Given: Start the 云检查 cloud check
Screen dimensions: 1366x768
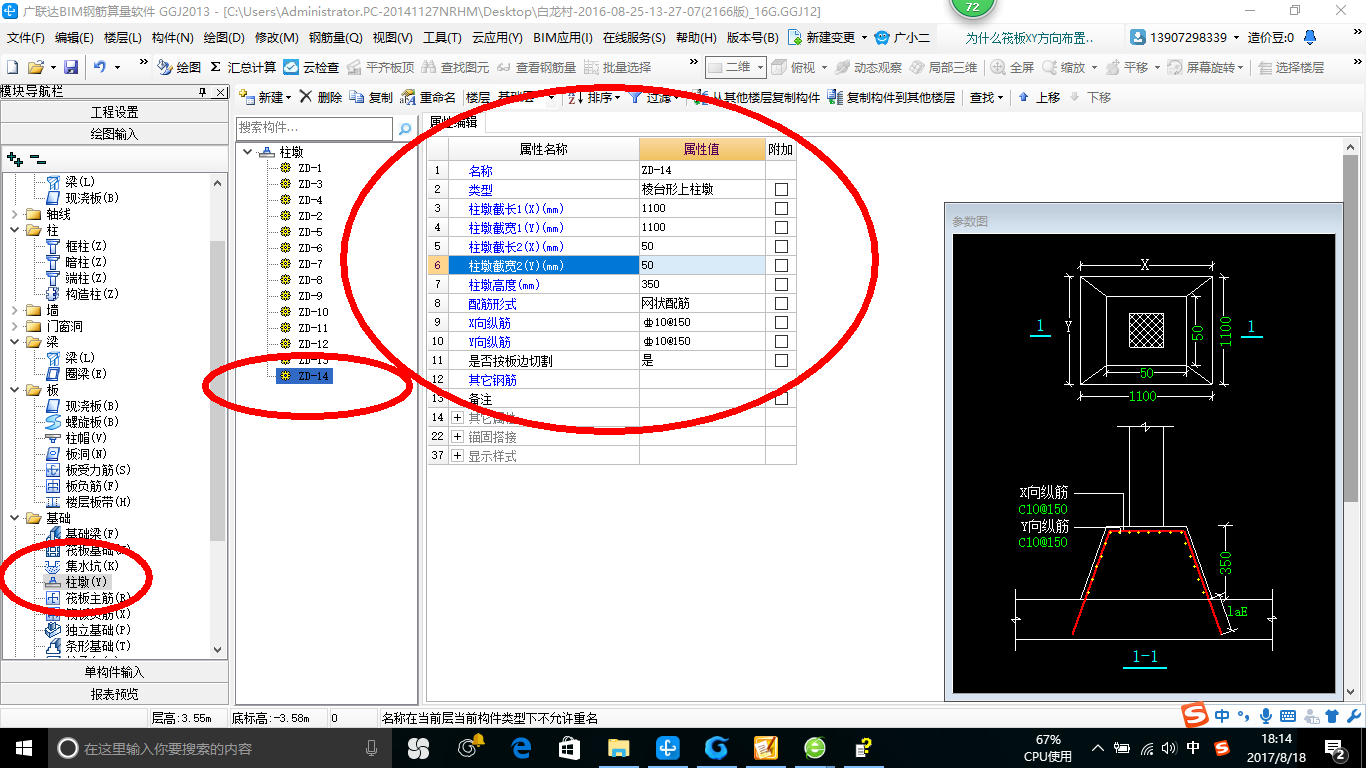Looking at the screenshot, I should tap(311, 67).
